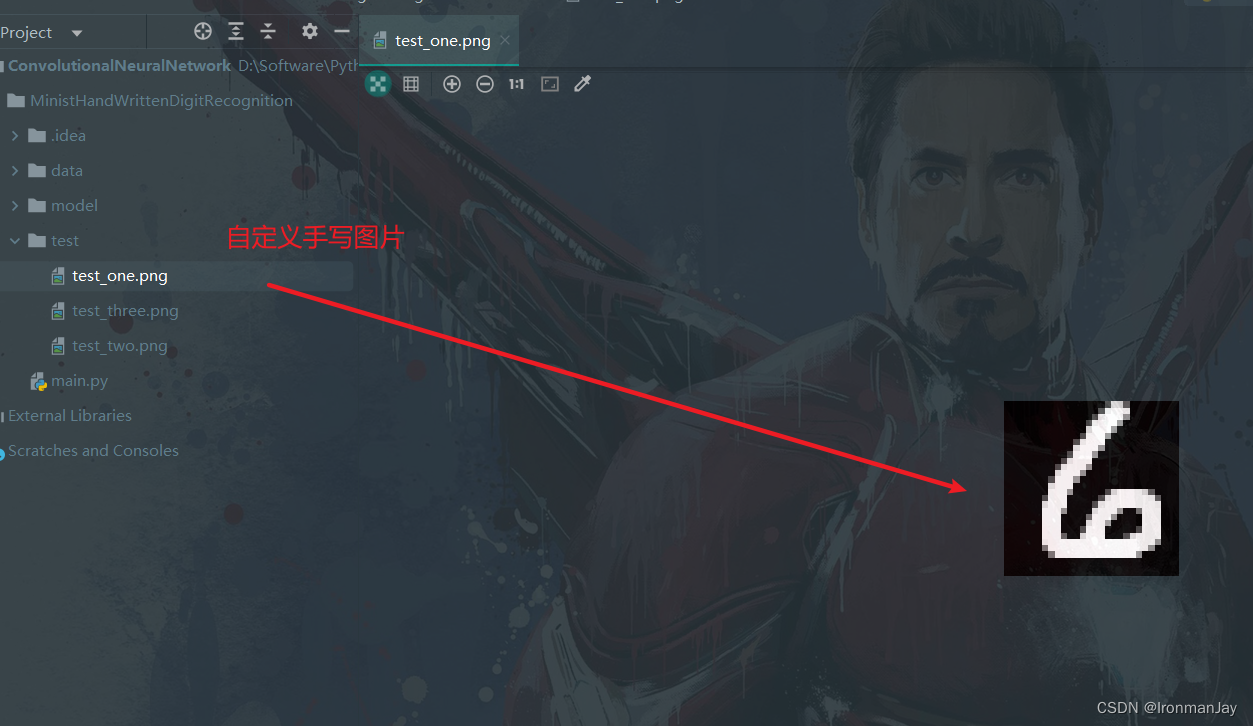Image resolution: width=1253 pixels, height=726 pixels.
Task: Toggle image grid display
Action: pyautogui.click(x=411, y=84)
